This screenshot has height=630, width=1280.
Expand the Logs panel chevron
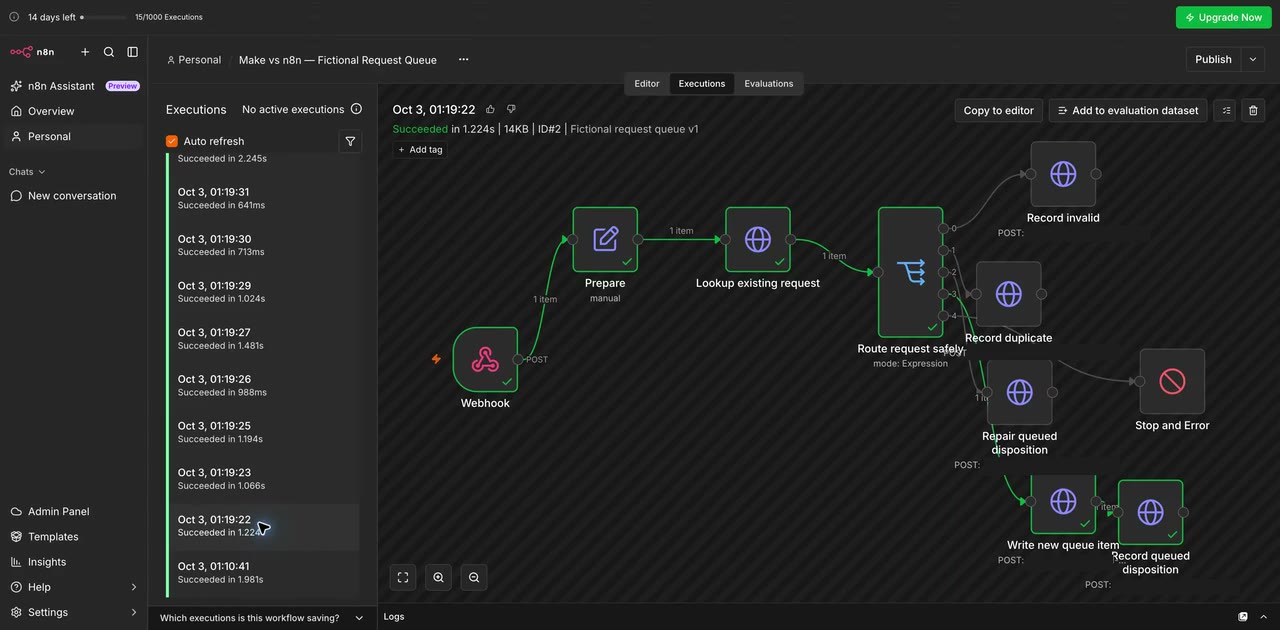(x=1264, y=617)
